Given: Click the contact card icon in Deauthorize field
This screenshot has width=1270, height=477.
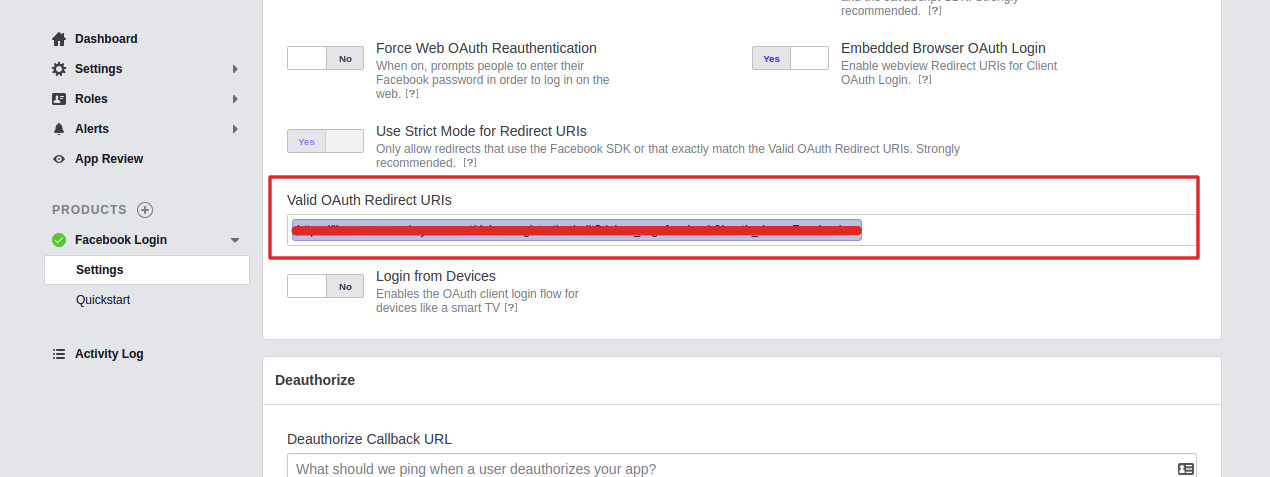Looking at the screenshot, I should pyautogui.click(x=1186, y=469).
